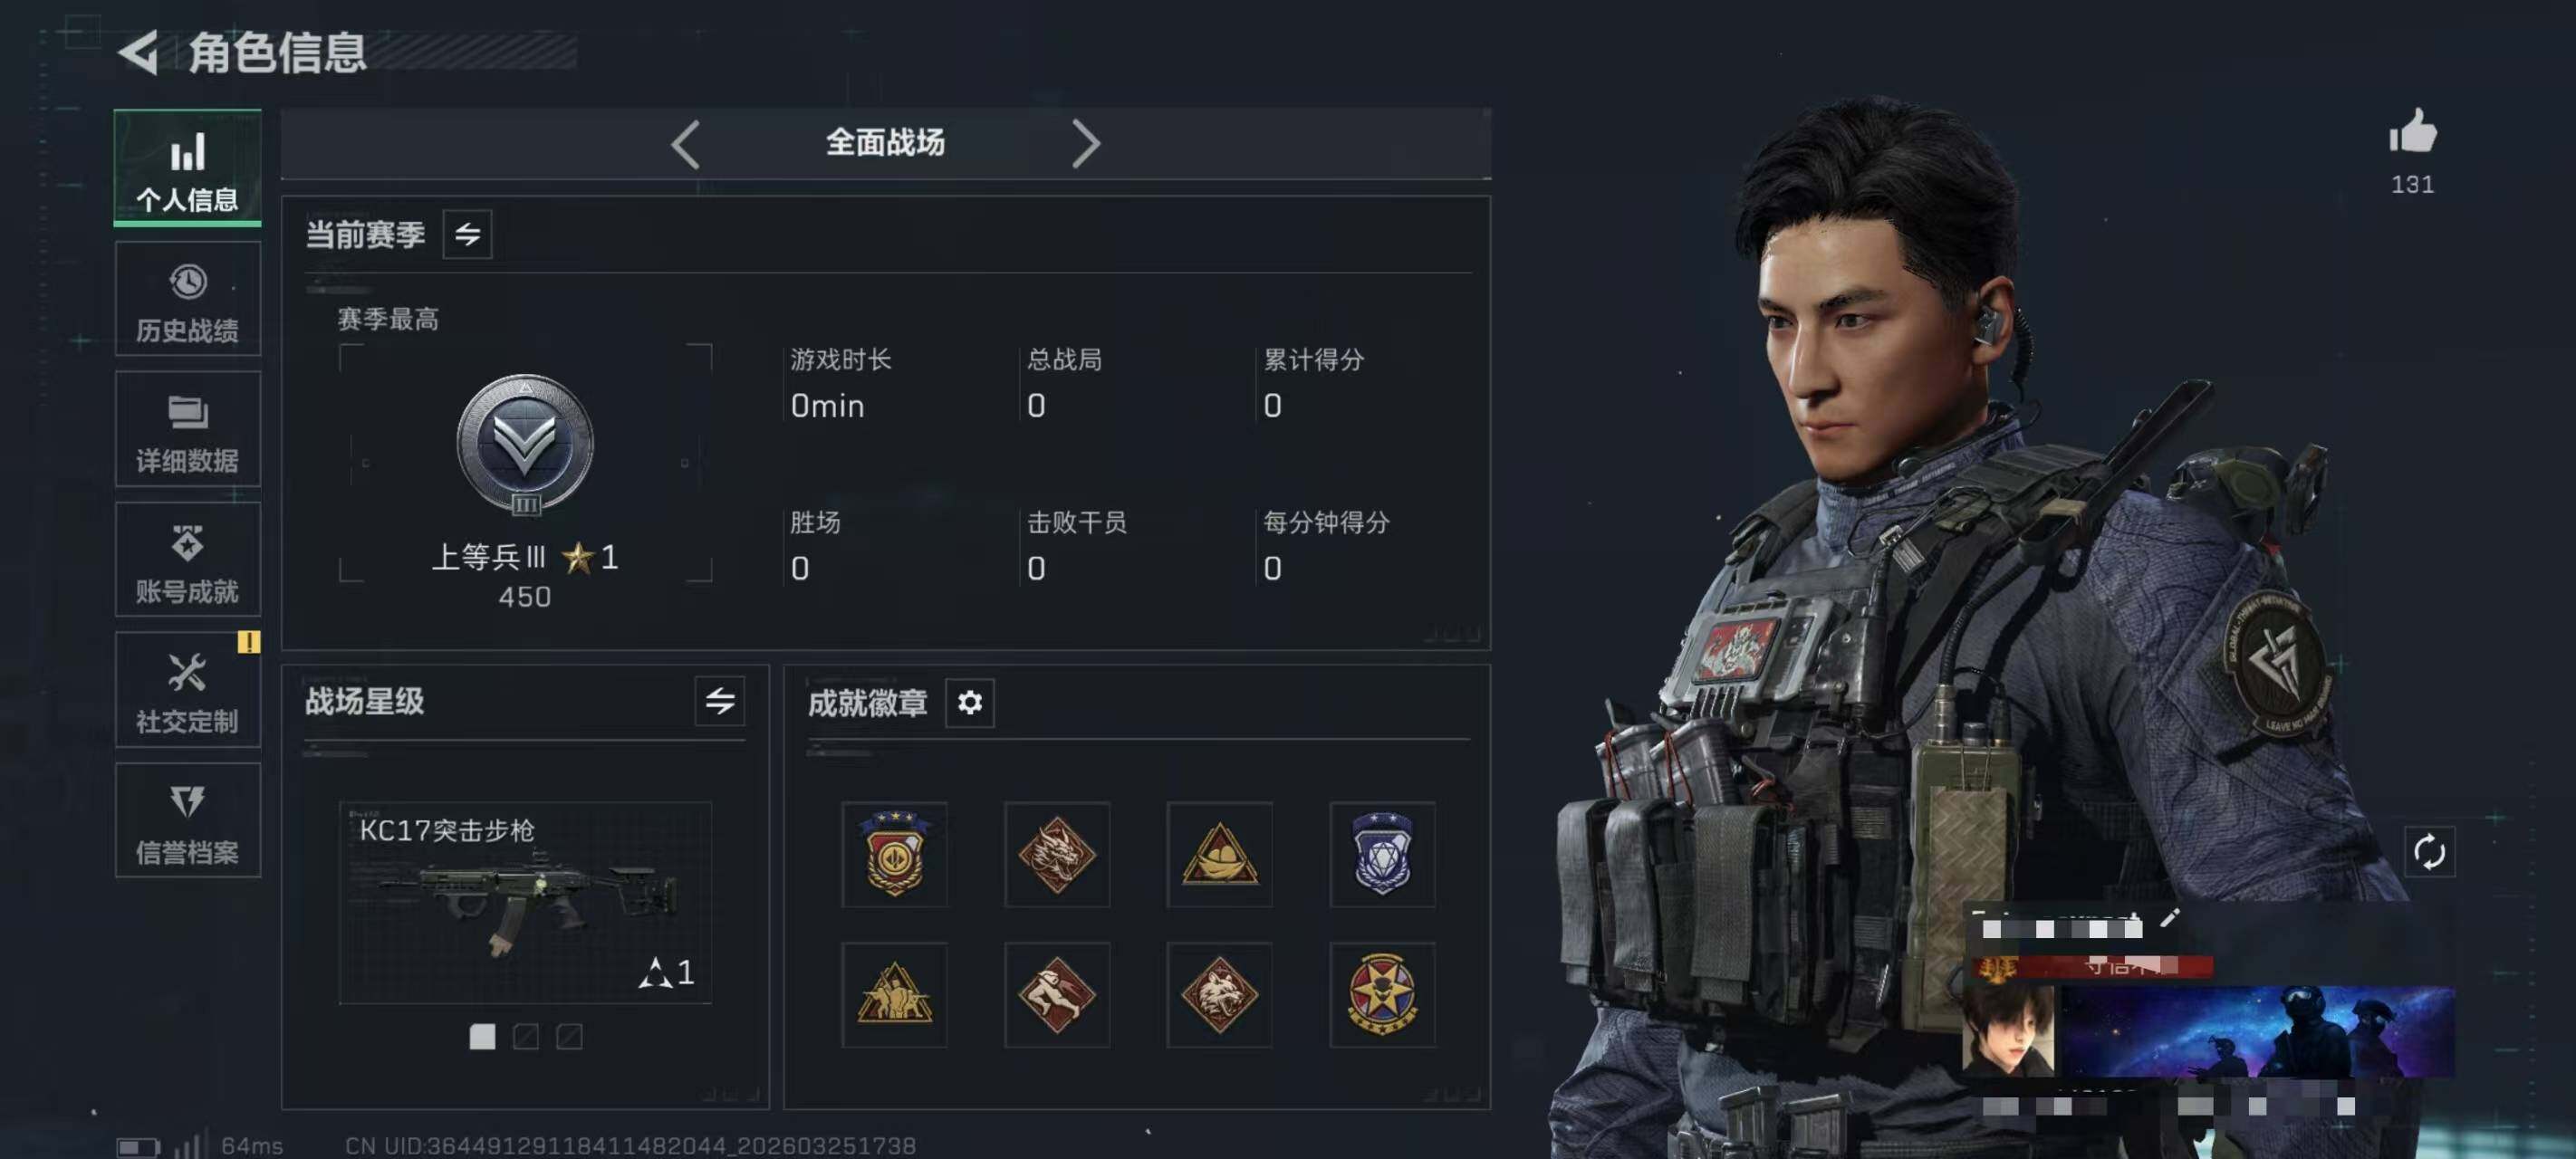Click the 上等兵 III rank emblem
This screenshot has width=2576, height=1159.
525,446
